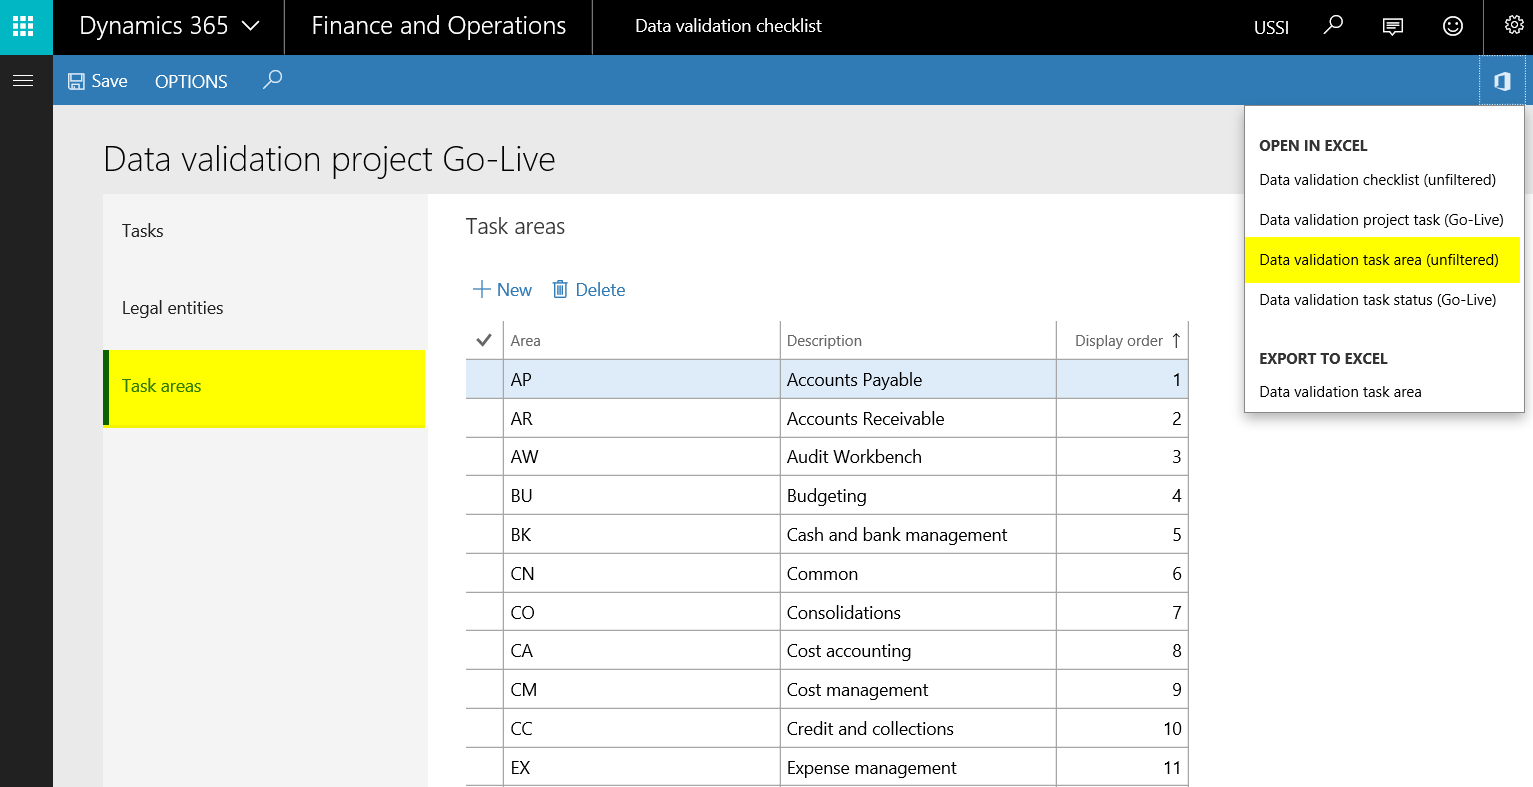Choose Data validation task area (unfiltered)

[x=1378, y=260]
